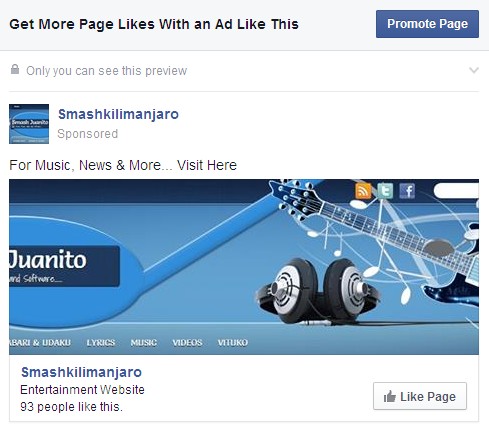
Task: Open the preview options chevron dropdown
Action: [x=474, y=70]
